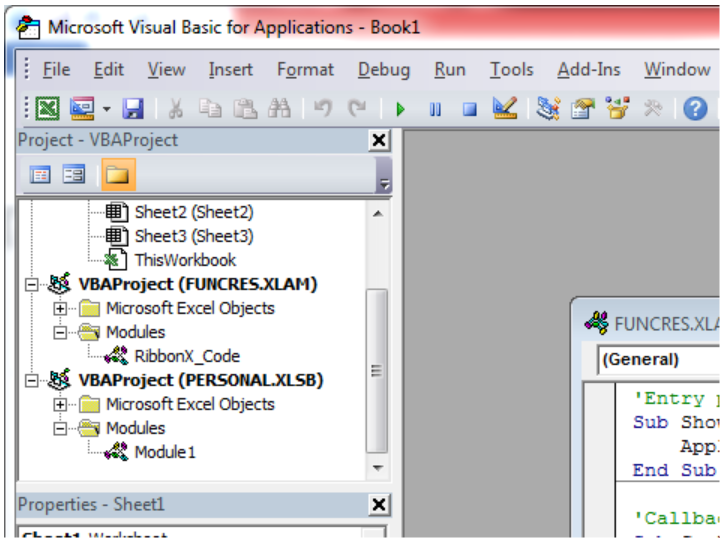Switch to Microsoft Excel view icon
Image resolution: width=724 pixels, height=543 pixels.
click(48, 109)
